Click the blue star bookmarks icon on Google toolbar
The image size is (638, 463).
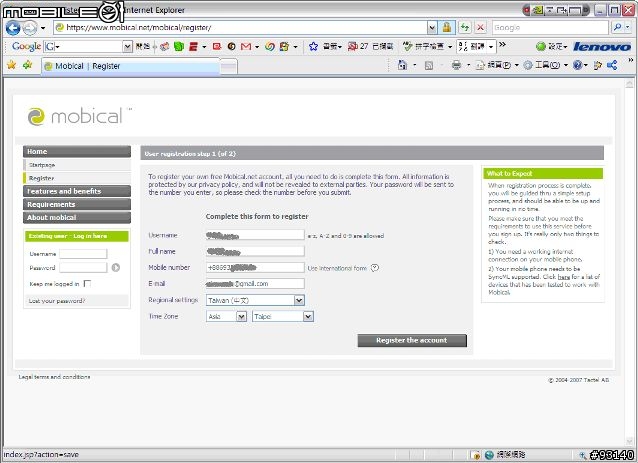point(313,46)
